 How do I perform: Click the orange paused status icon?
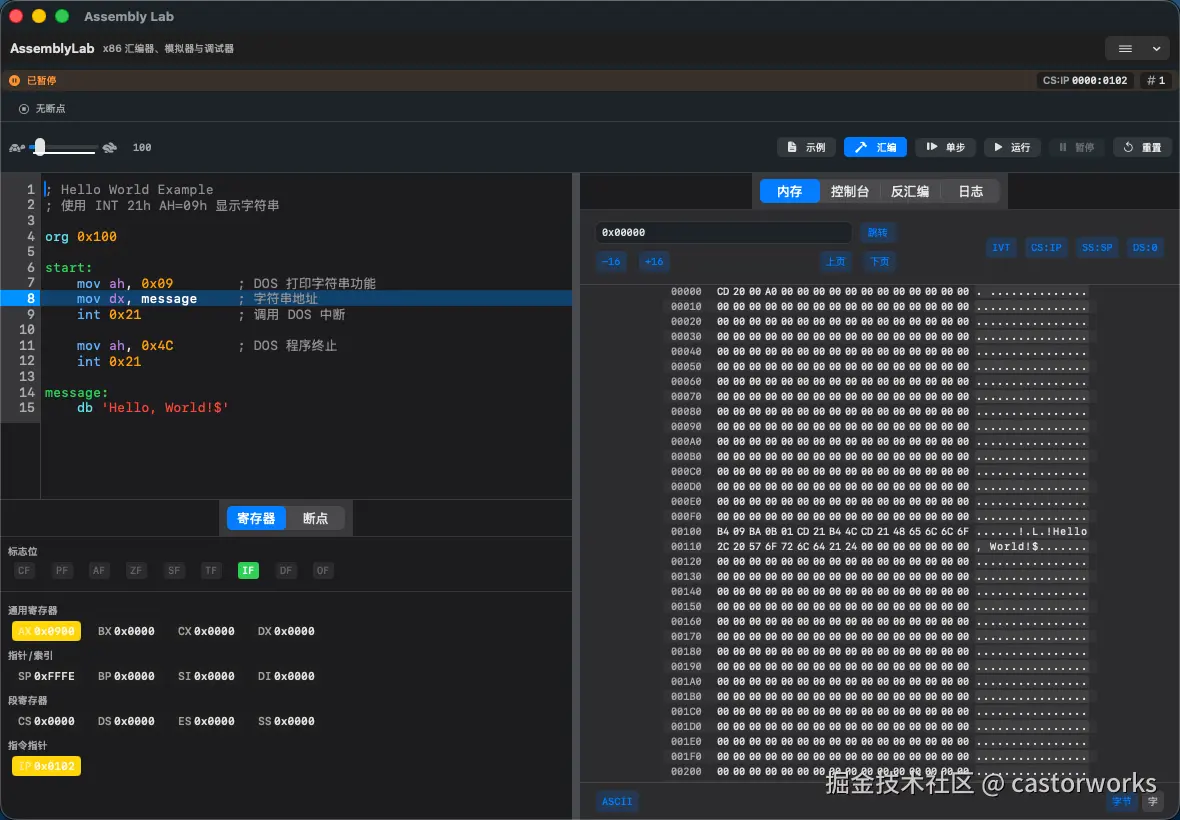pos(14,80)
